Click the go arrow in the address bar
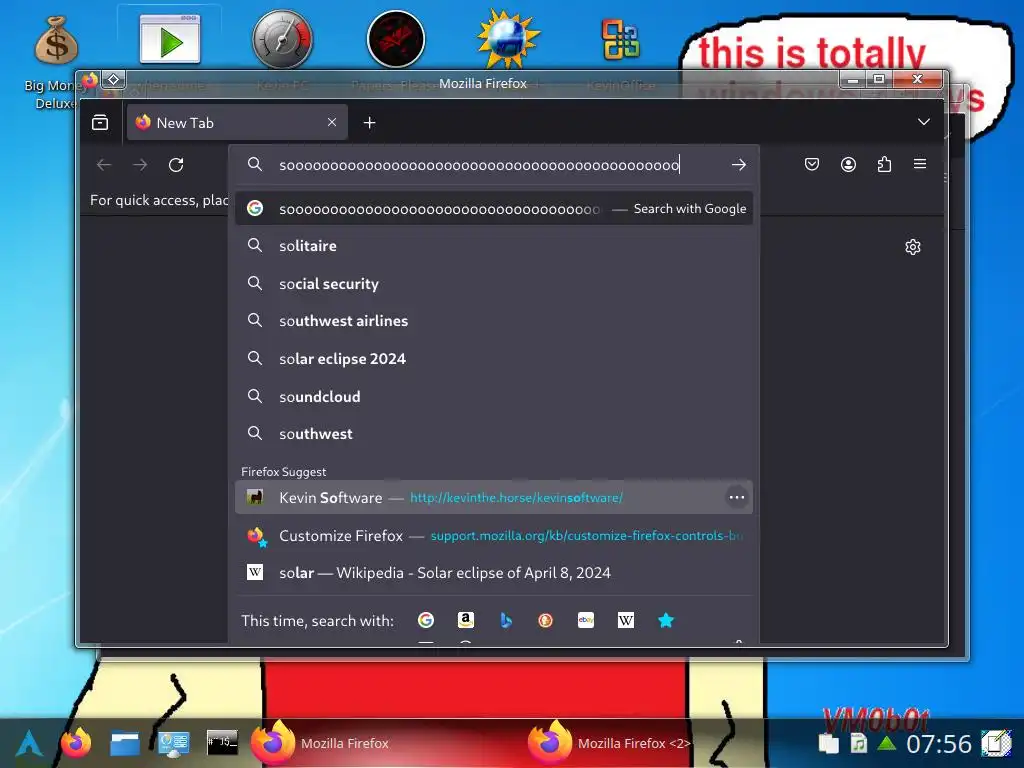Viewport: 1024px width, 768px height. 739,165
